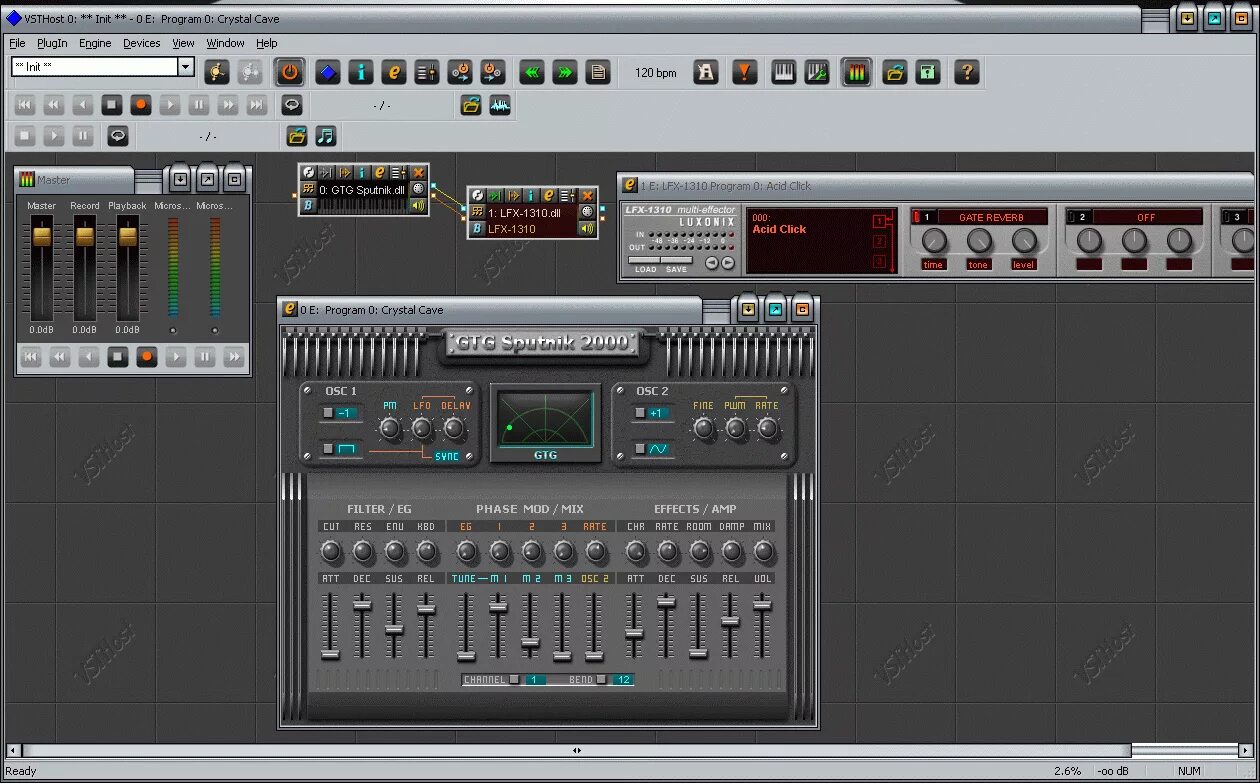Image resolution: width=1260 pixels, height=783 pixels.
Task: Click stop button in Master window
Action: click(118, 356)
